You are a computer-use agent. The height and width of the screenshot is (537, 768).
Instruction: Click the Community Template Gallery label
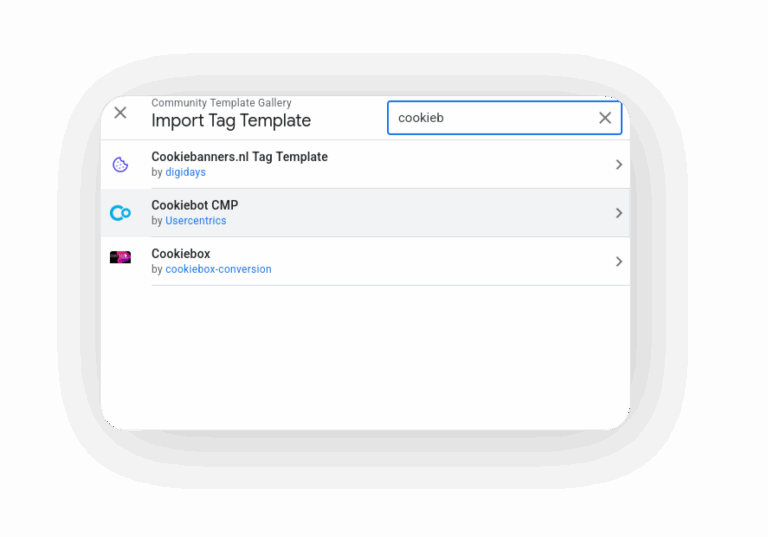(221, 103)
